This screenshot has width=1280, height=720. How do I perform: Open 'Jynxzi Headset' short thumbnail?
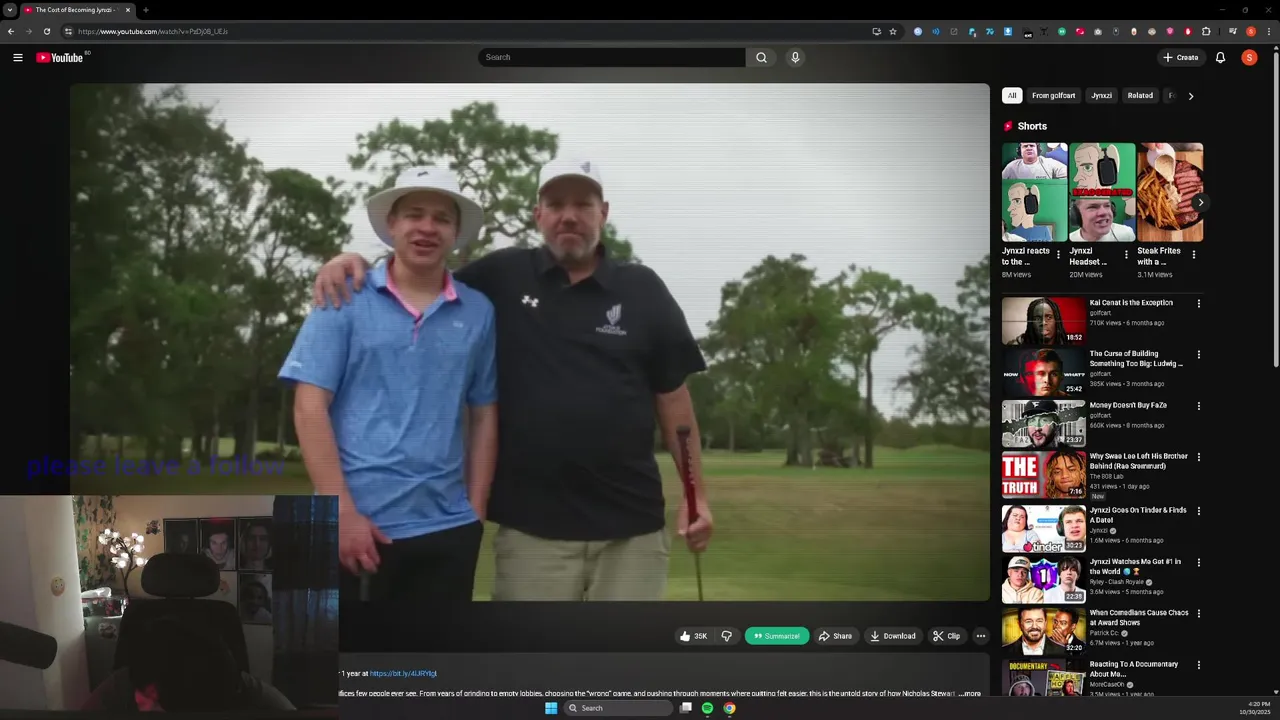point(1102,192)
